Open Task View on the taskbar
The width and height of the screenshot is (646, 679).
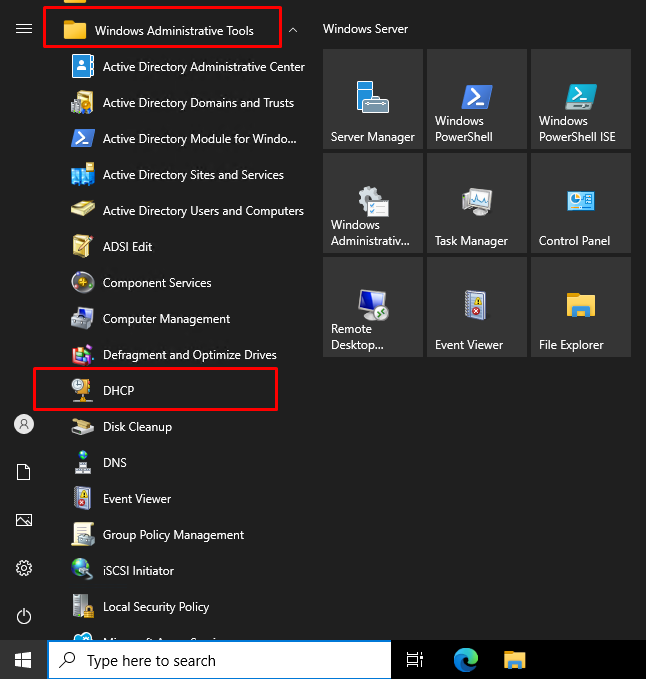pos(414,660)
